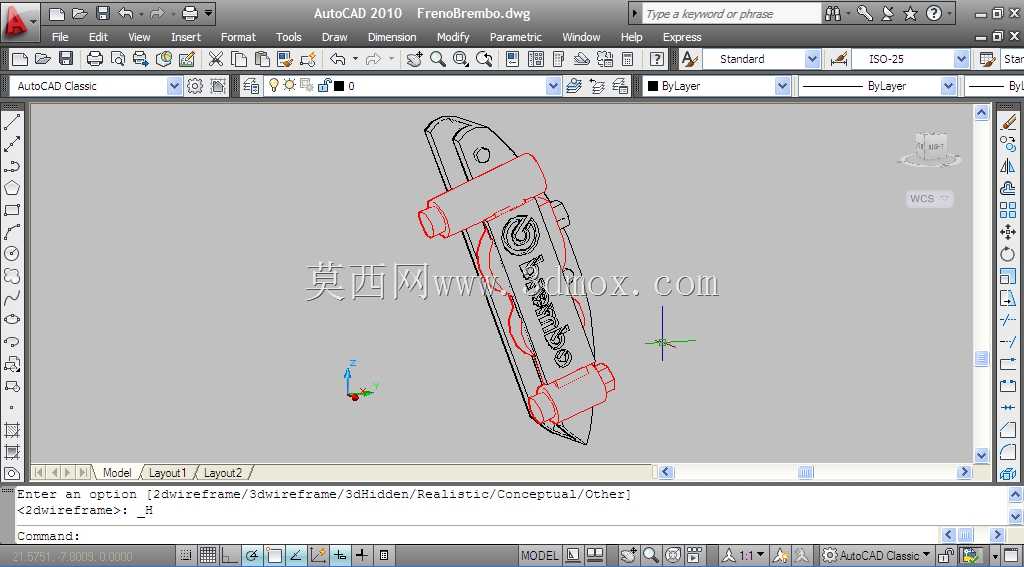Toggle Ortho Mode in status bar
Screen dimensions: 1024x567
229,555
